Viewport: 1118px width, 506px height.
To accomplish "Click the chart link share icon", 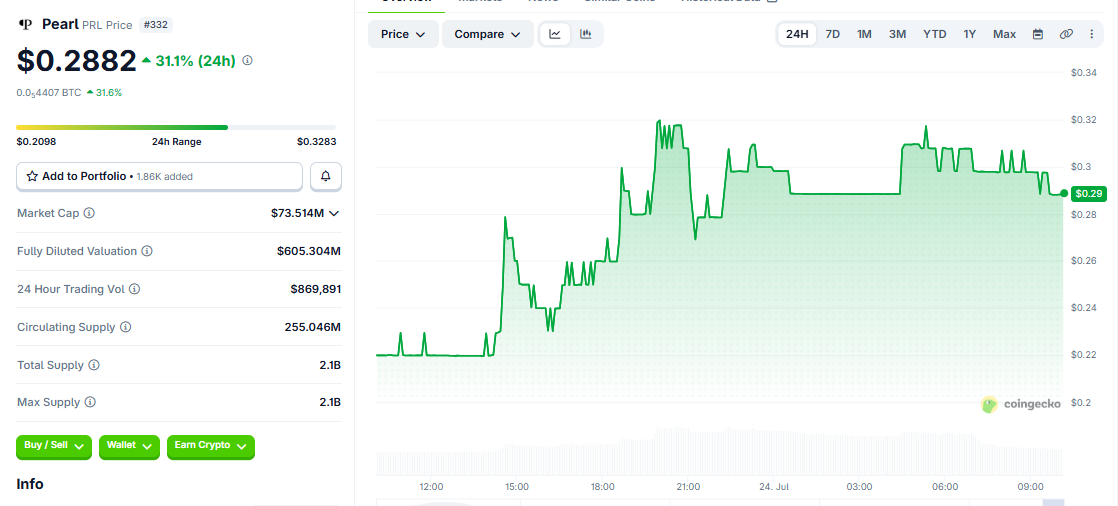I will (x=1066, y=33).
